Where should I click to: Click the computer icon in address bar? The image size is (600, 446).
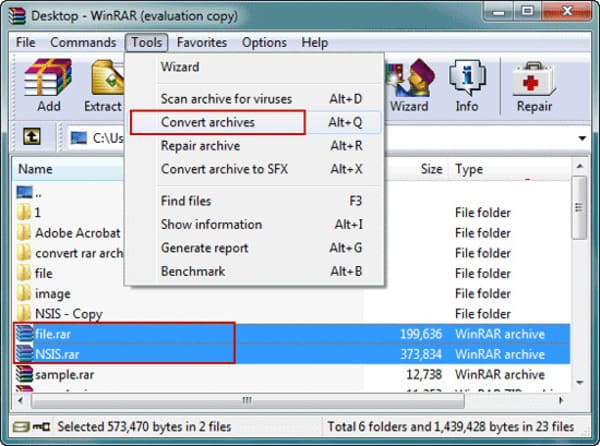pyautogui.click(x=79, y=138)
